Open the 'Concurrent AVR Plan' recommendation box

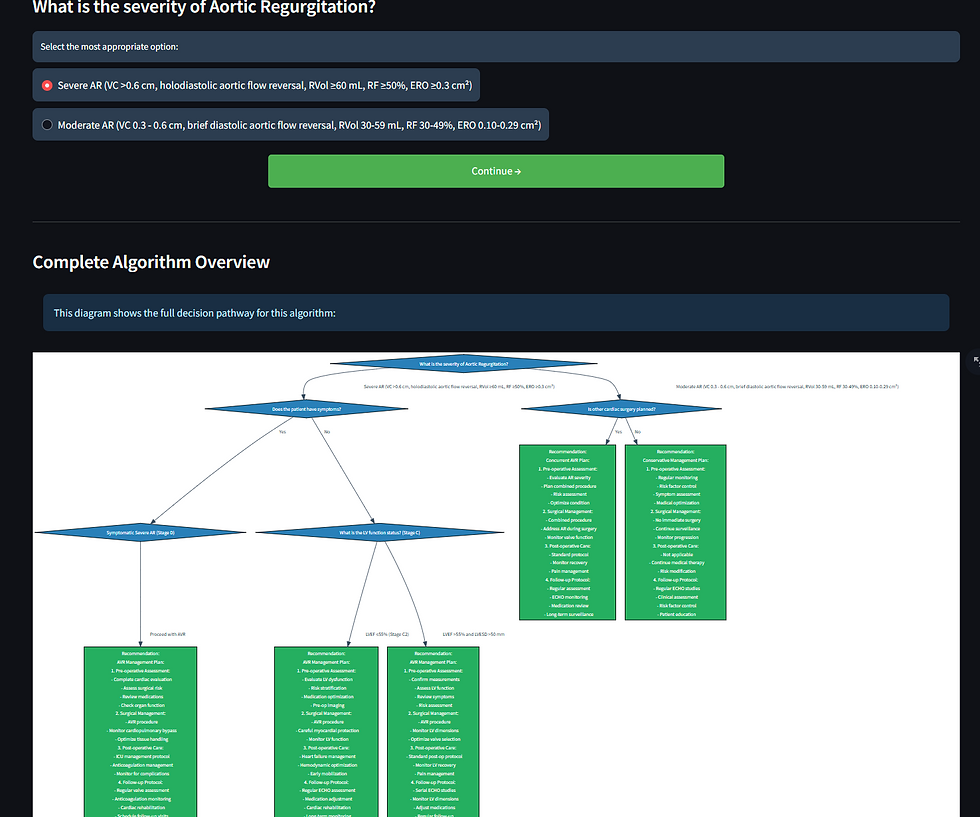pos(567,530)
